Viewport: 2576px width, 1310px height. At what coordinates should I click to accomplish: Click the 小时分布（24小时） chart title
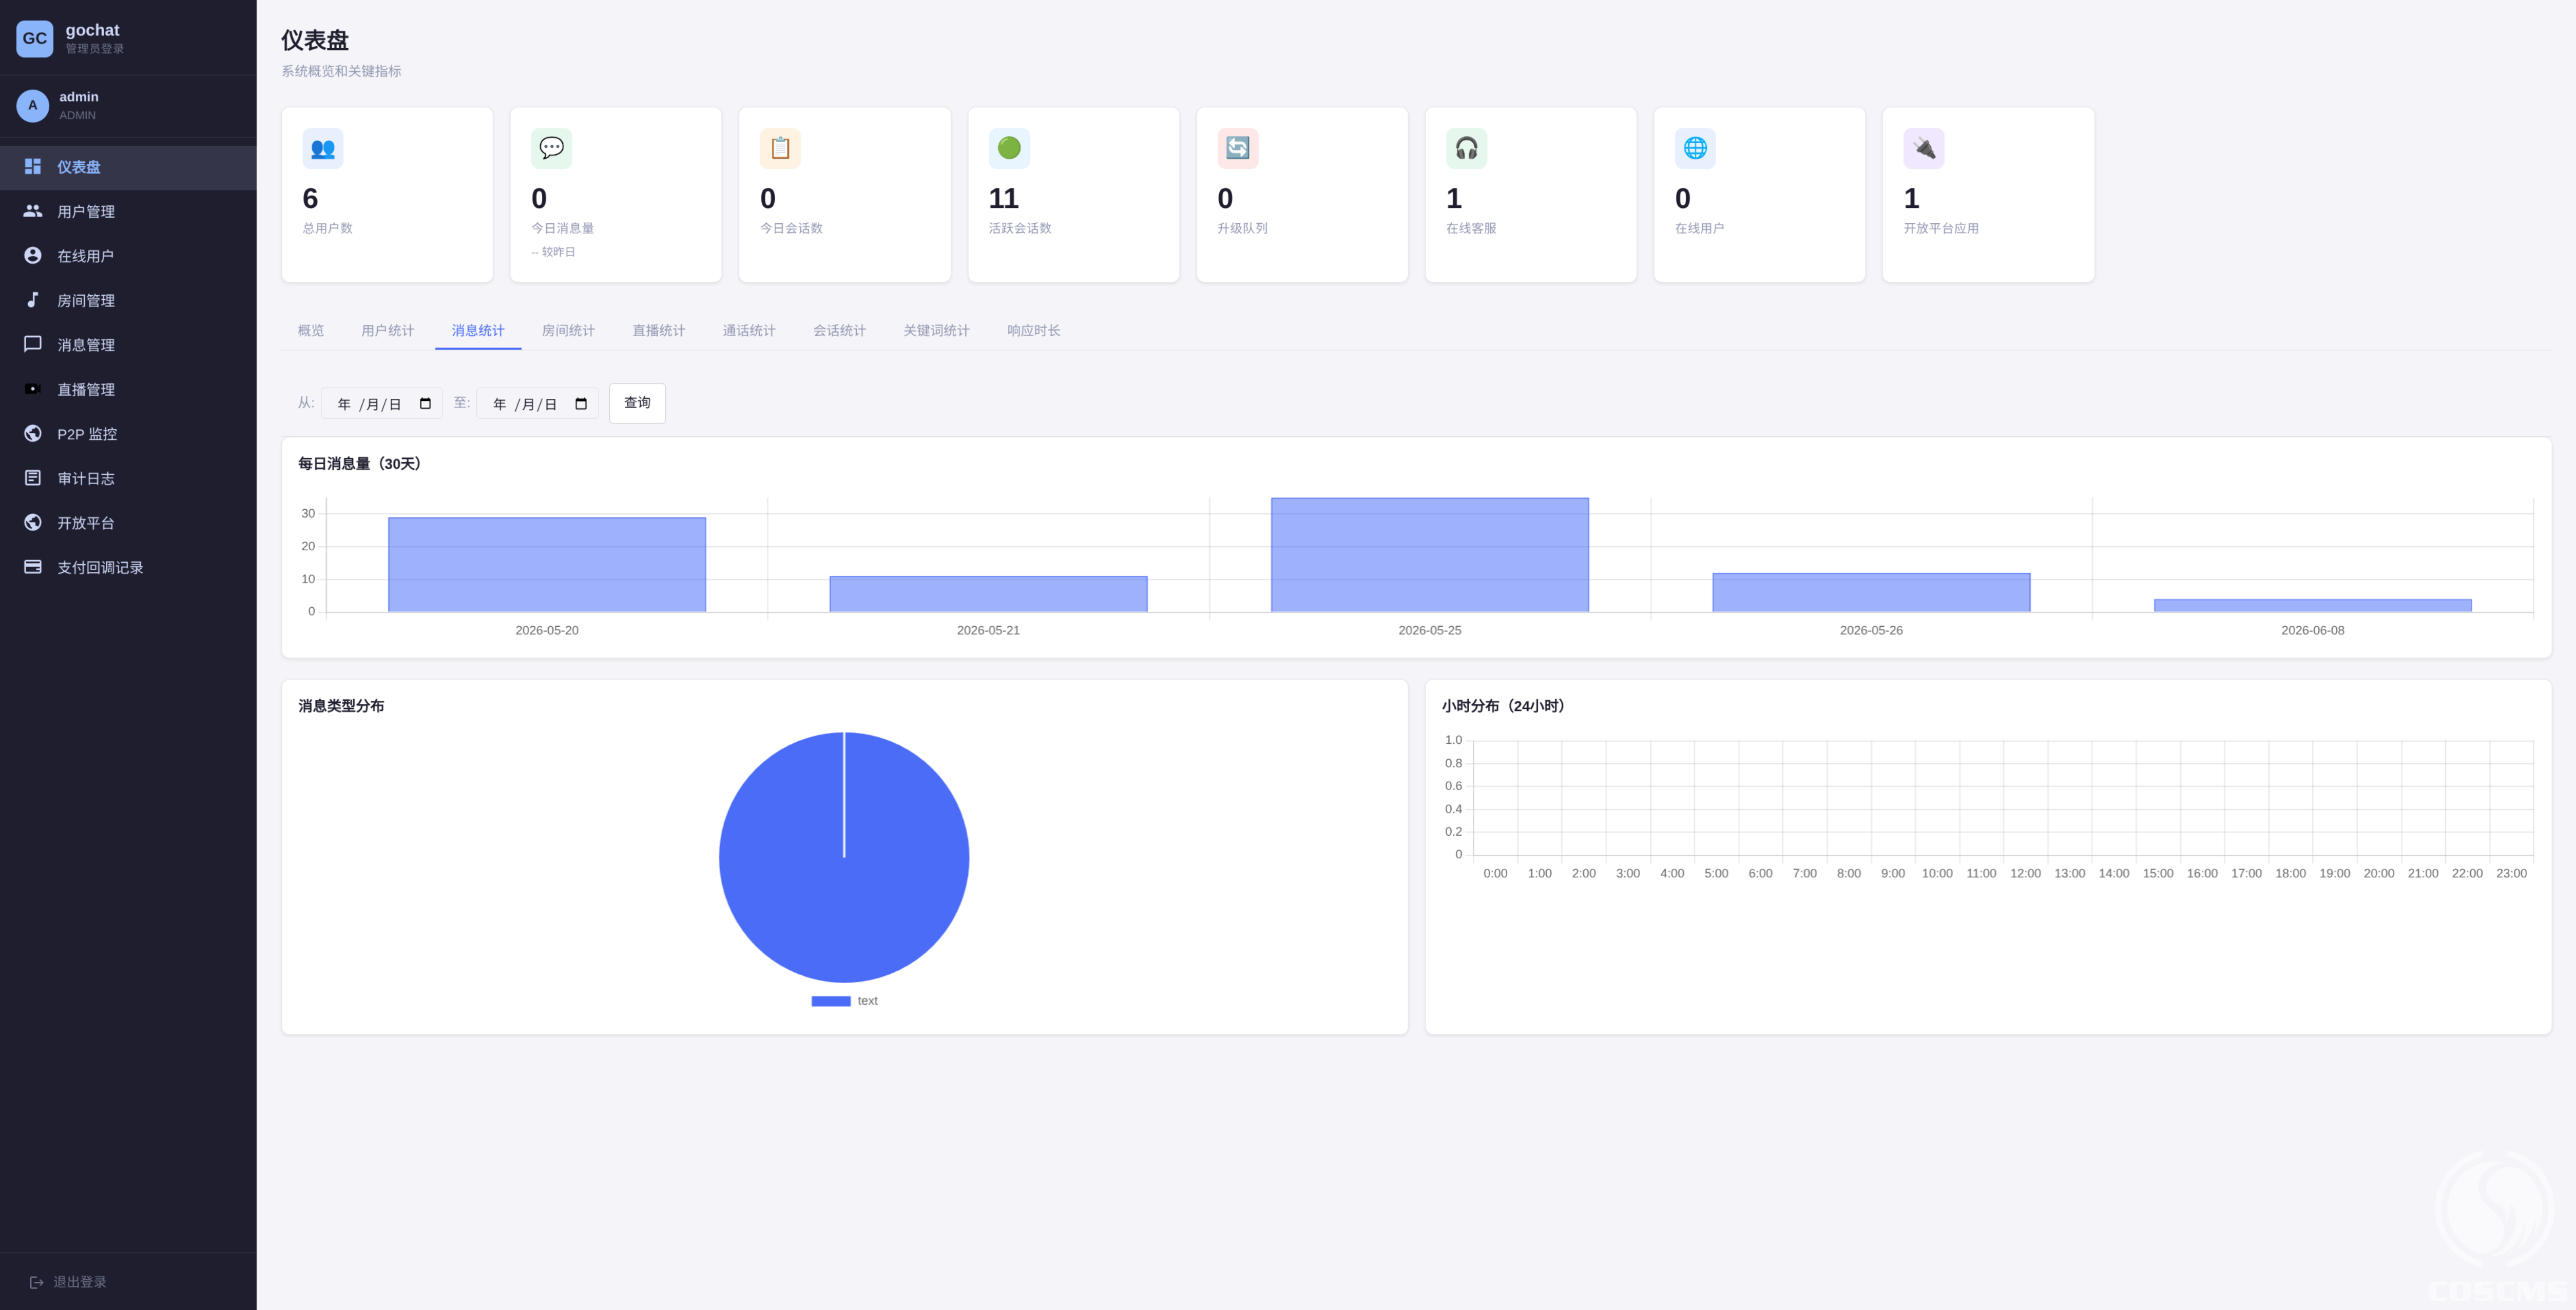pyautogui.click(x=1504, y=706)
